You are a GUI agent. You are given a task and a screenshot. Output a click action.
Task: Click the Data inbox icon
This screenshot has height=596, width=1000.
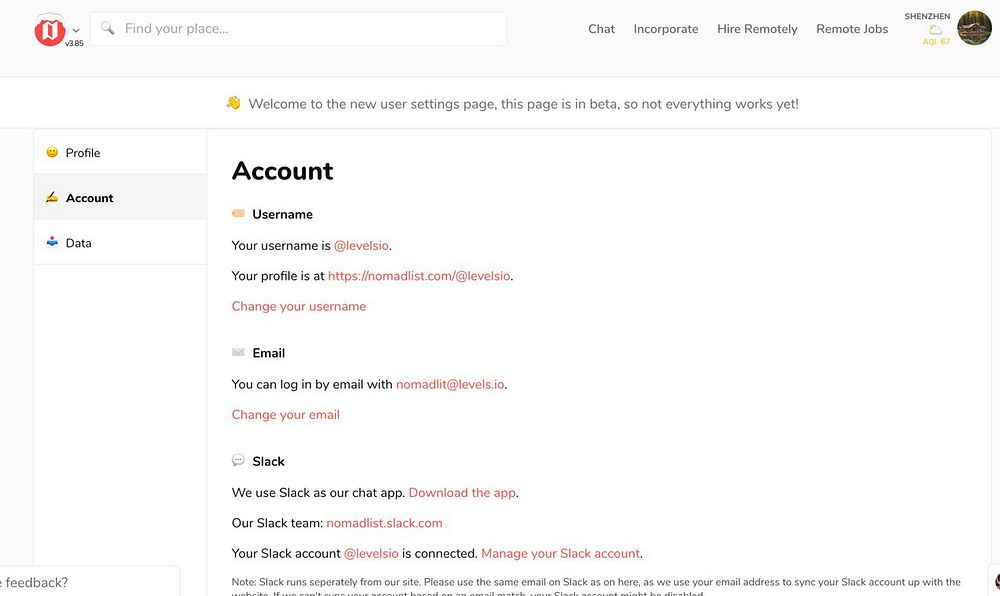point(52,242)
